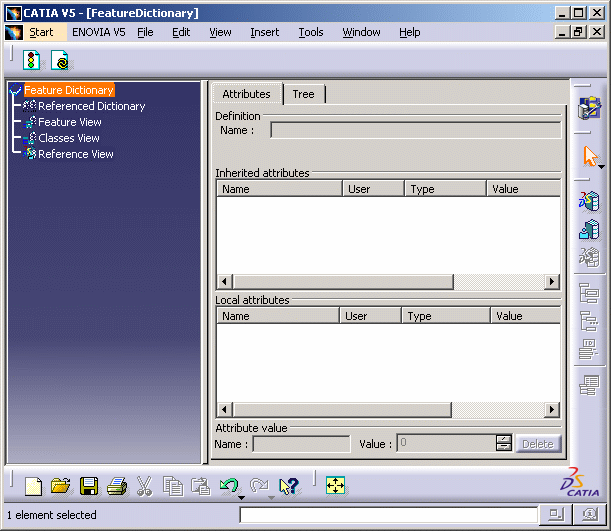This screenshot has height=531, width=611.
Task: Create a new document with New icon
Action: [x=33, y=487]
